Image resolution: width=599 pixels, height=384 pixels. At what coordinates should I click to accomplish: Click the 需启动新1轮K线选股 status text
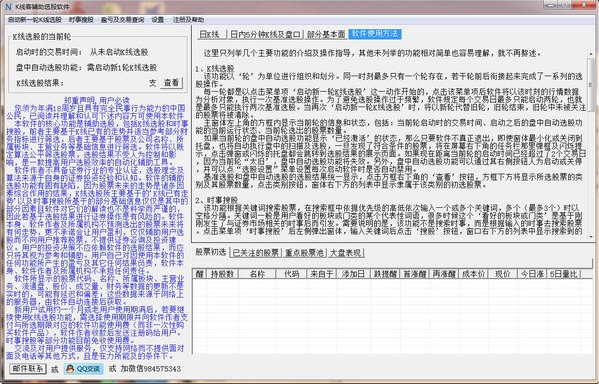pyautogui.click(x=122, y=68)
